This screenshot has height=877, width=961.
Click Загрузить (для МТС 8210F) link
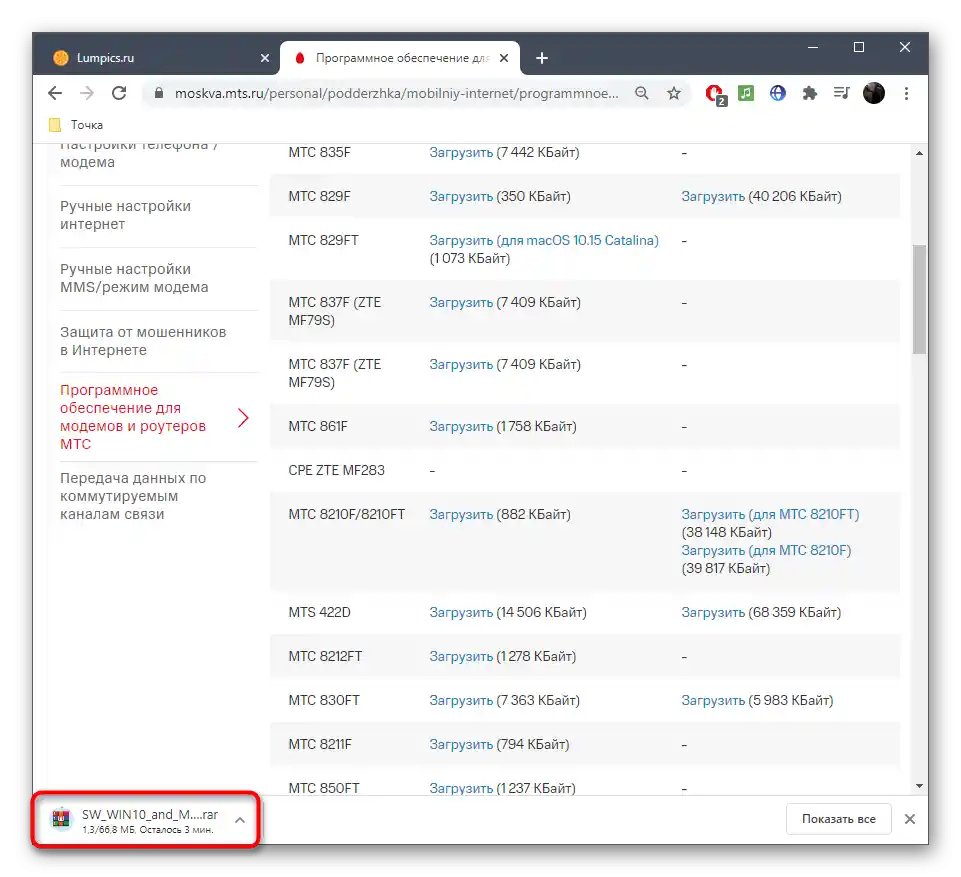(x=766, y=550)
